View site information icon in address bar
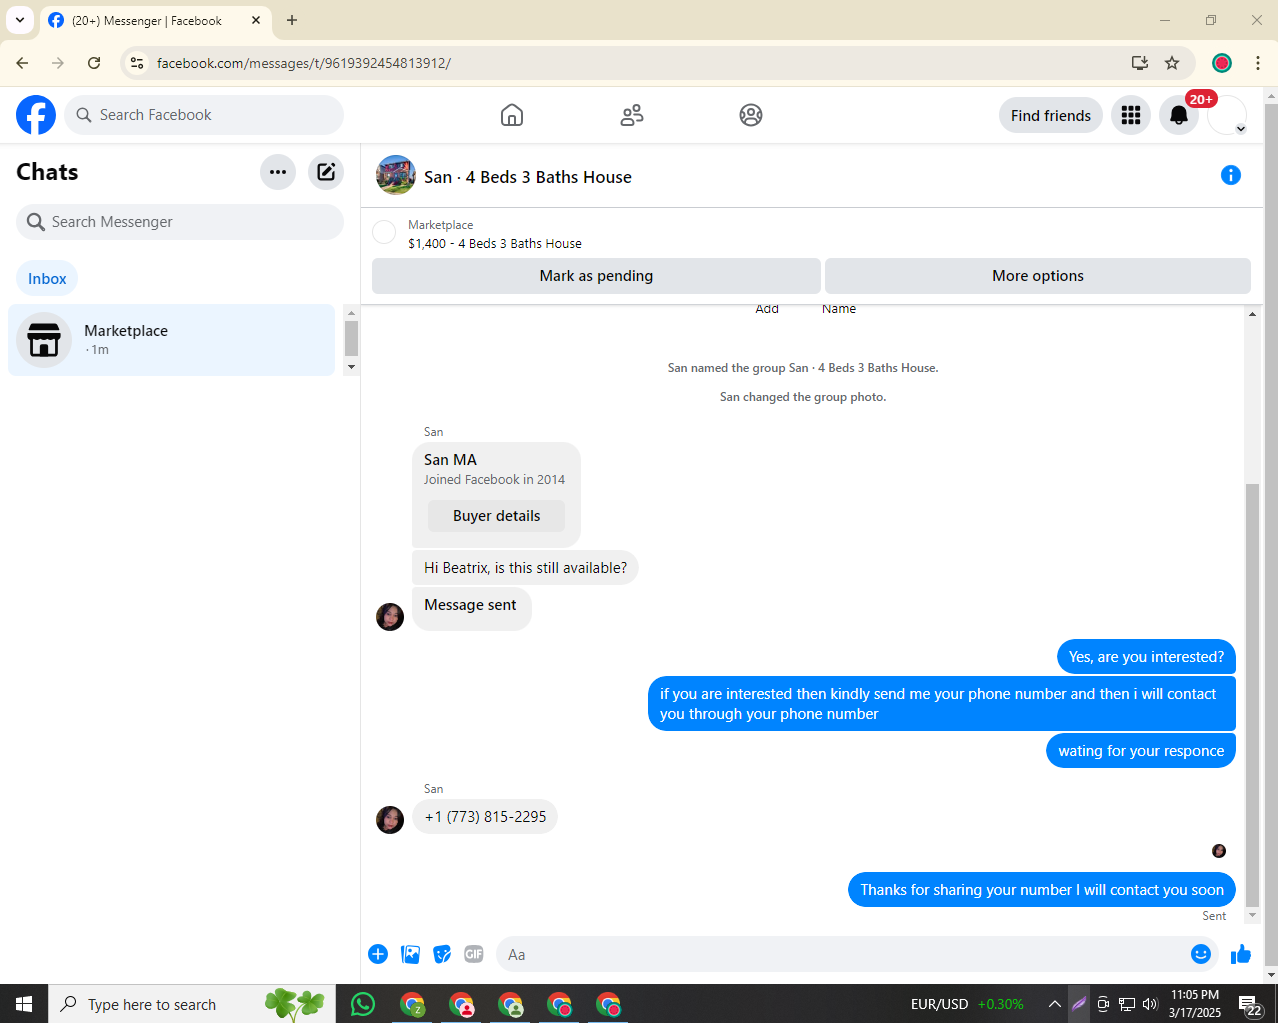The width and height of the screenshot is (1278, 1023). pyautogui.click(x=137, y=63)
